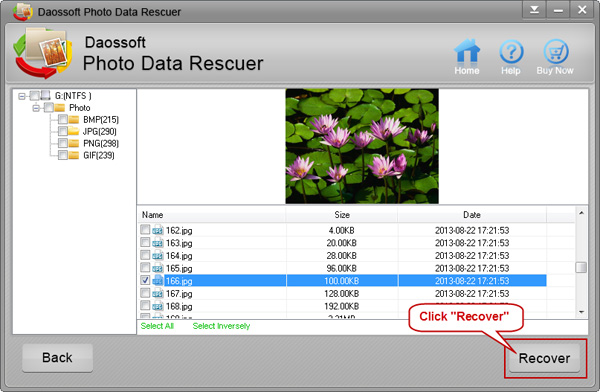
Task: Click the file list scrollbar up arrow
Action: [x=581, y=213]
